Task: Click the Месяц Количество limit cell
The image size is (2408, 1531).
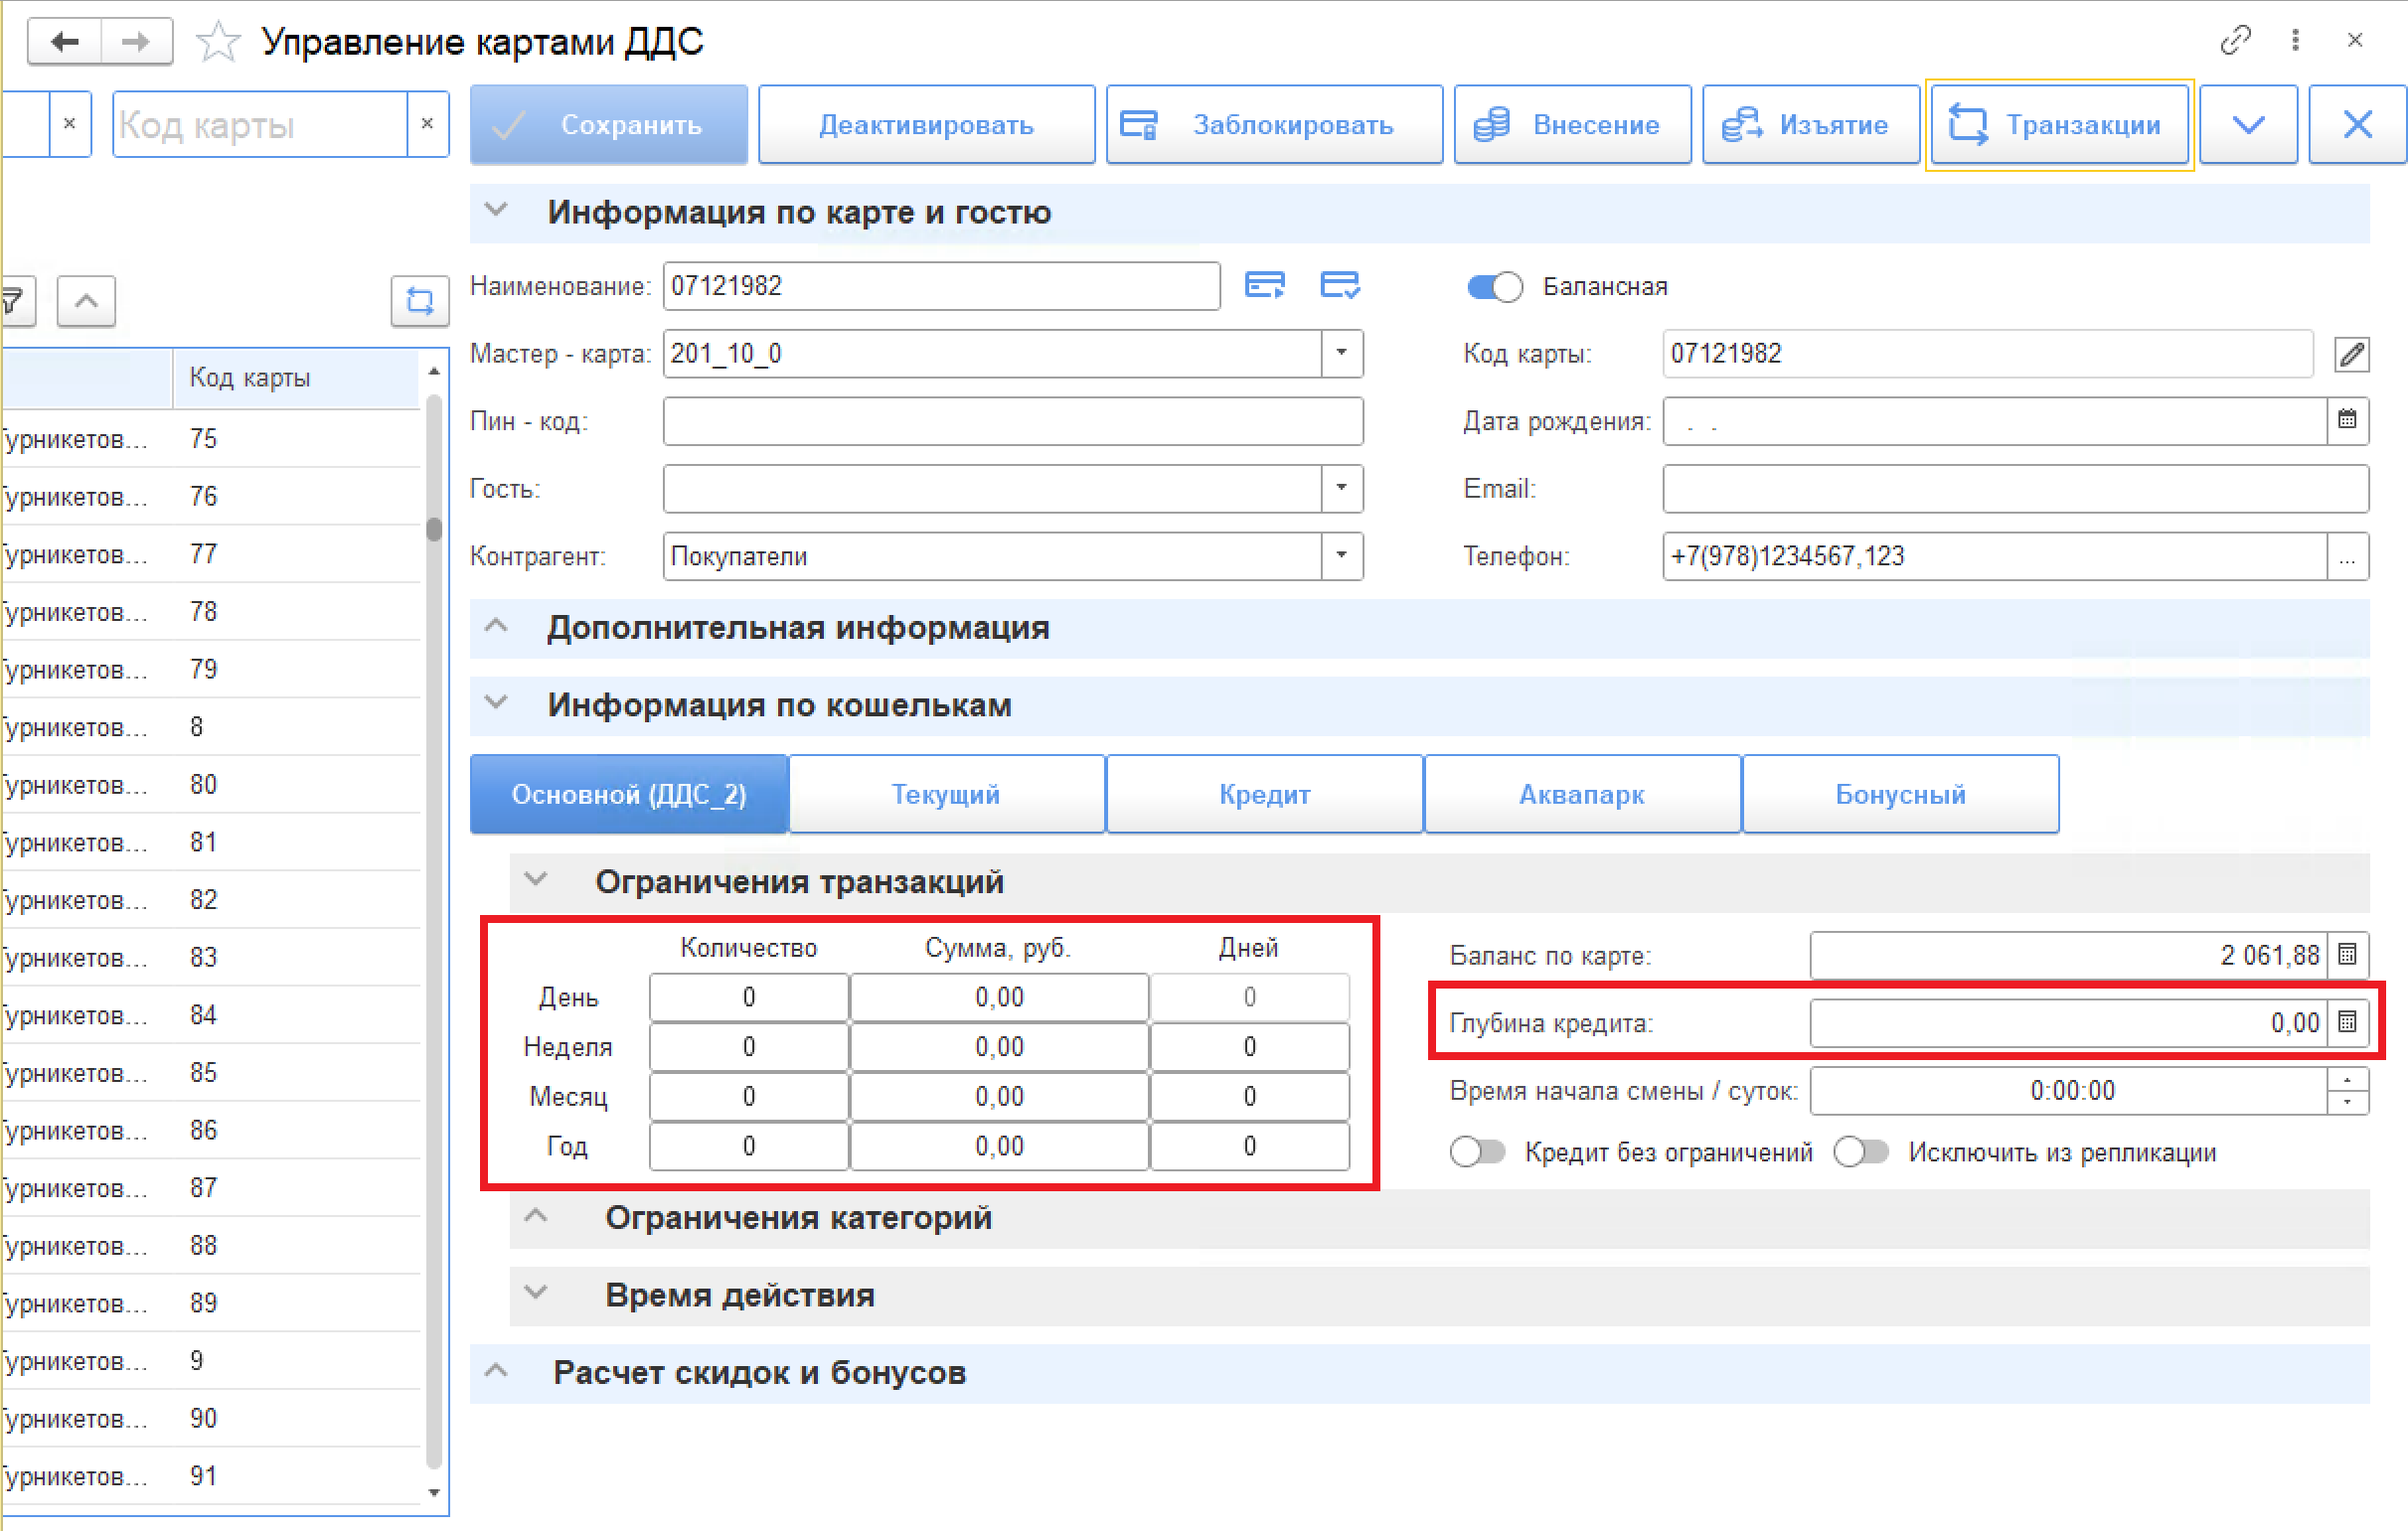Action: pos(749,1096)
